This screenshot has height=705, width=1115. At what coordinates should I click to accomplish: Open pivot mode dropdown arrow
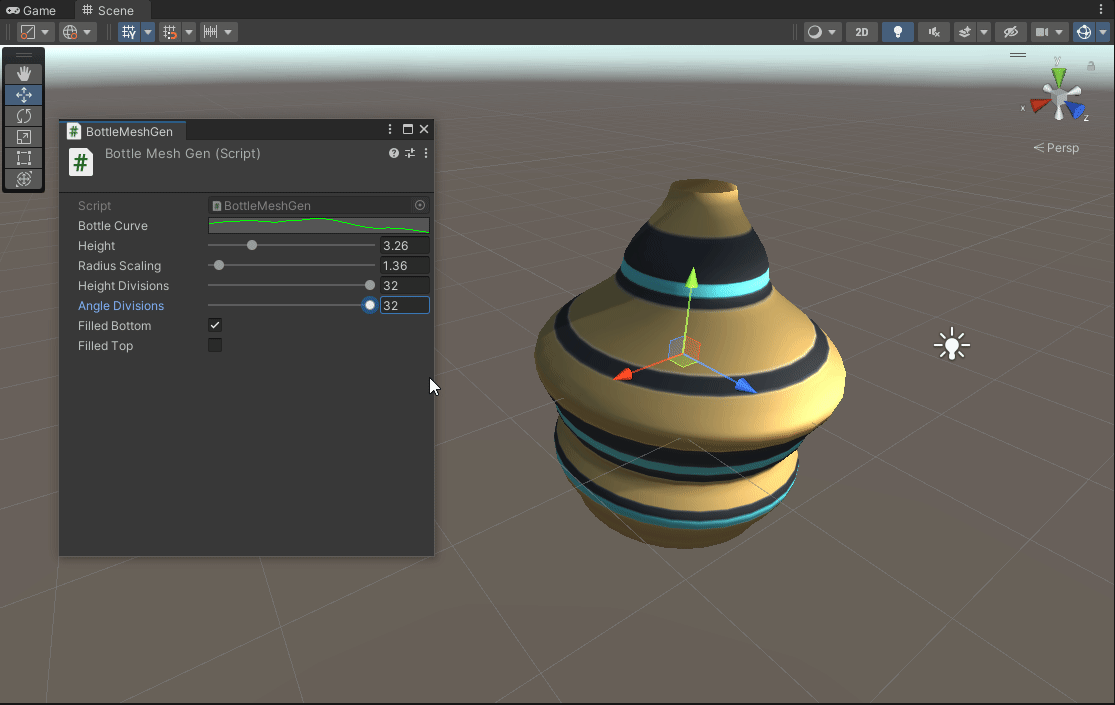(x=45, y=32)
